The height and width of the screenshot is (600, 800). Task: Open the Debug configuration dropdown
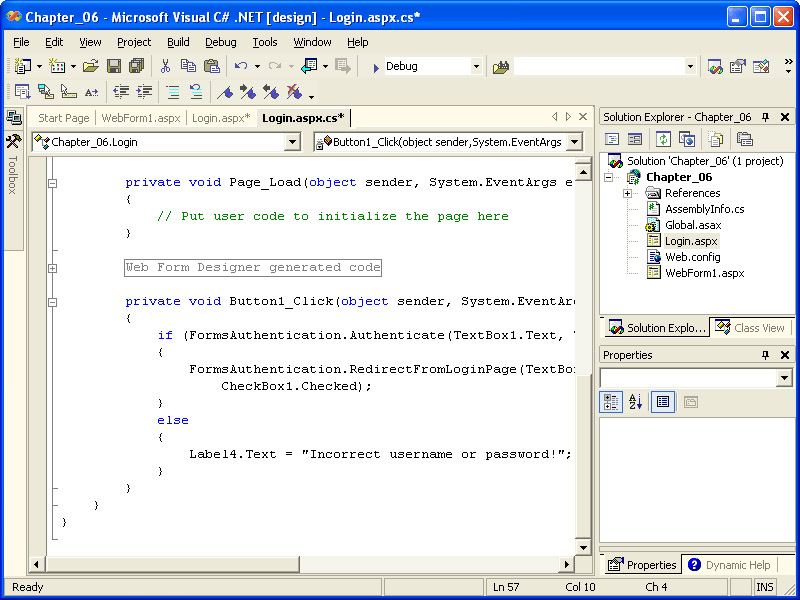[x=476, y=67]
